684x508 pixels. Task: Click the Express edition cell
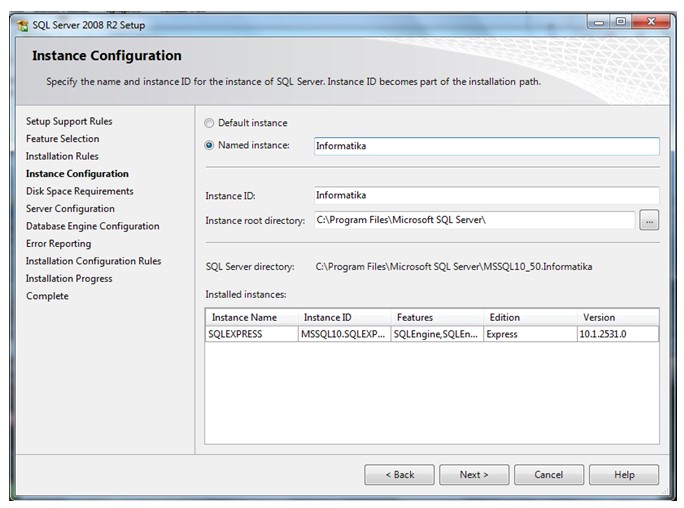[530, 334]
